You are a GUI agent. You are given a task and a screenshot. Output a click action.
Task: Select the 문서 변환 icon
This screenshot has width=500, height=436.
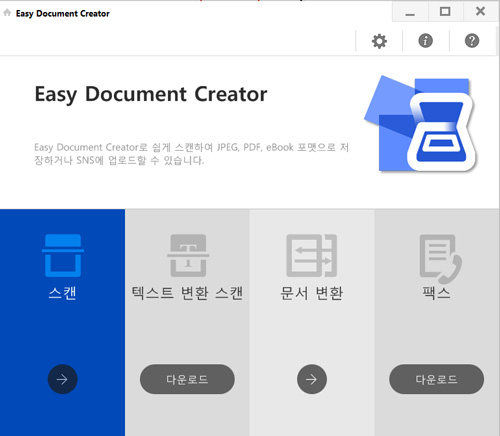312,255
